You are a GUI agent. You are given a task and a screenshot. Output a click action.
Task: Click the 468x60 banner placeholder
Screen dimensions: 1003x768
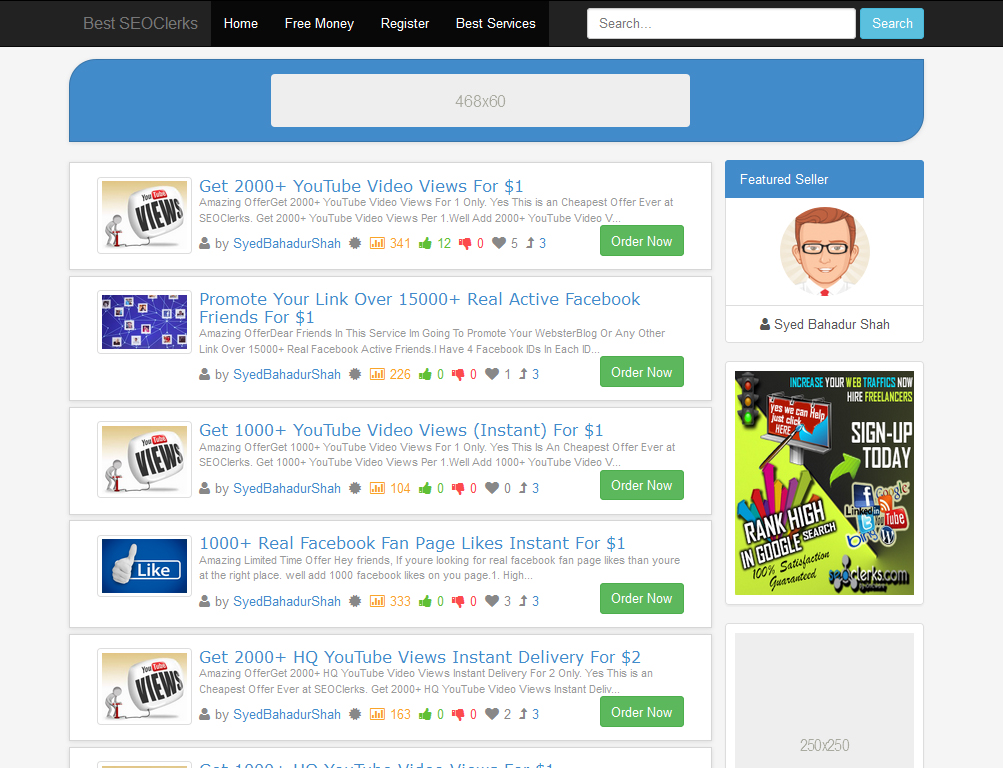tap(480, 100)
